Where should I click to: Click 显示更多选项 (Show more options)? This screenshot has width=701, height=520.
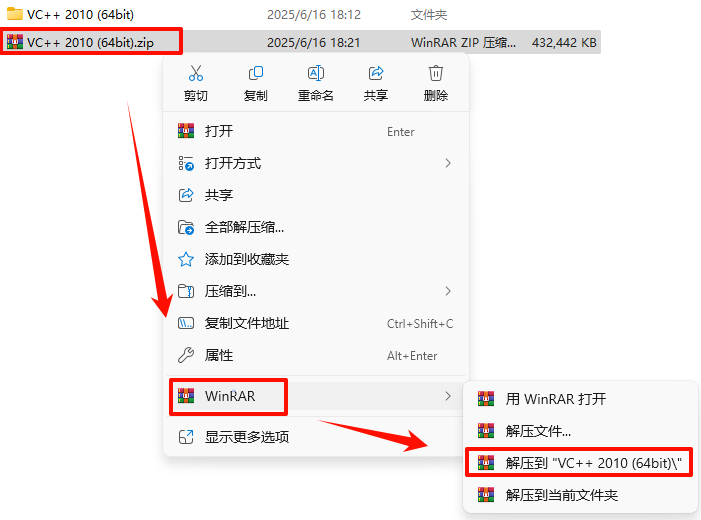316,437
